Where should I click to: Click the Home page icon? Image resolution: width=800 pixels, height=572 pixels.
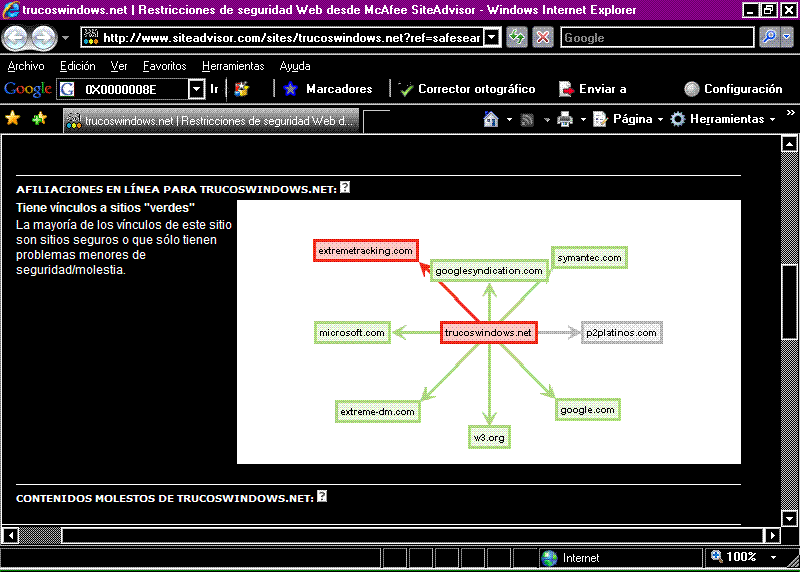coord(491,119)
